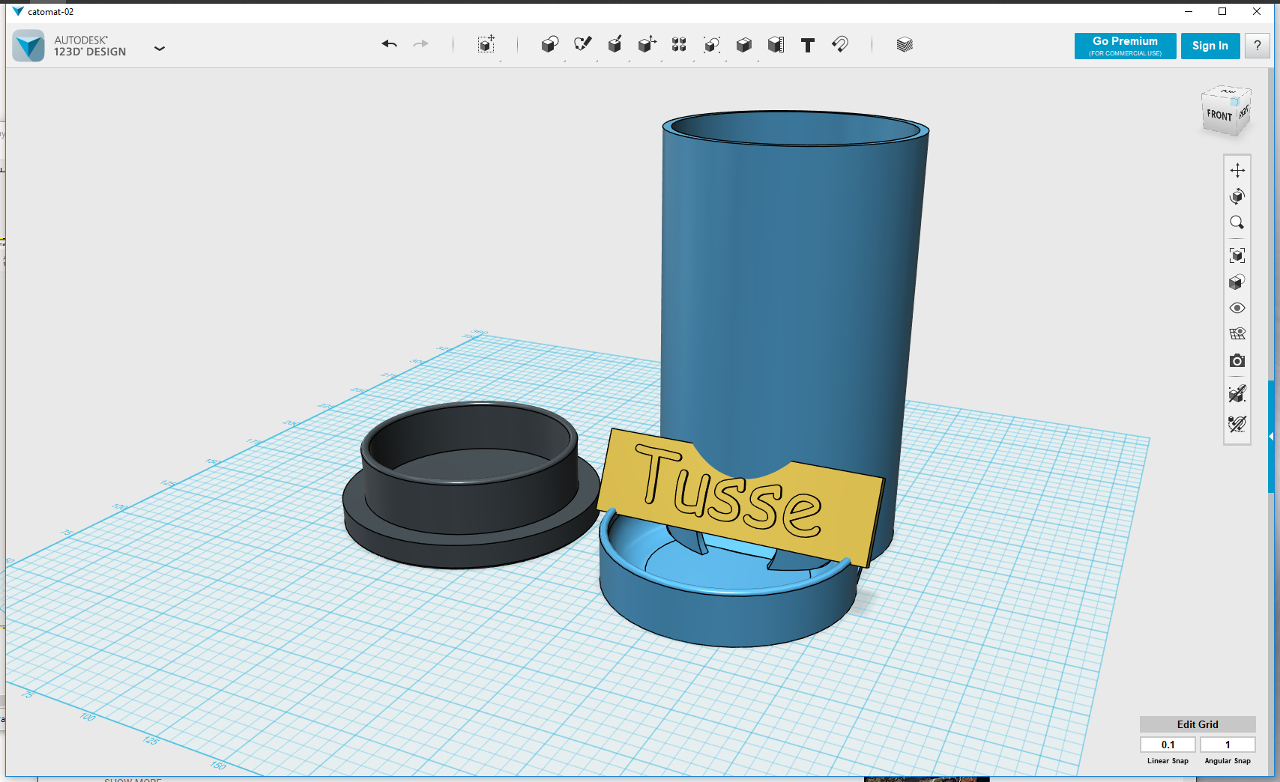This screenshot has height=782, width=1280.
Task: Select the Measure tool
Action: (776, 45)
